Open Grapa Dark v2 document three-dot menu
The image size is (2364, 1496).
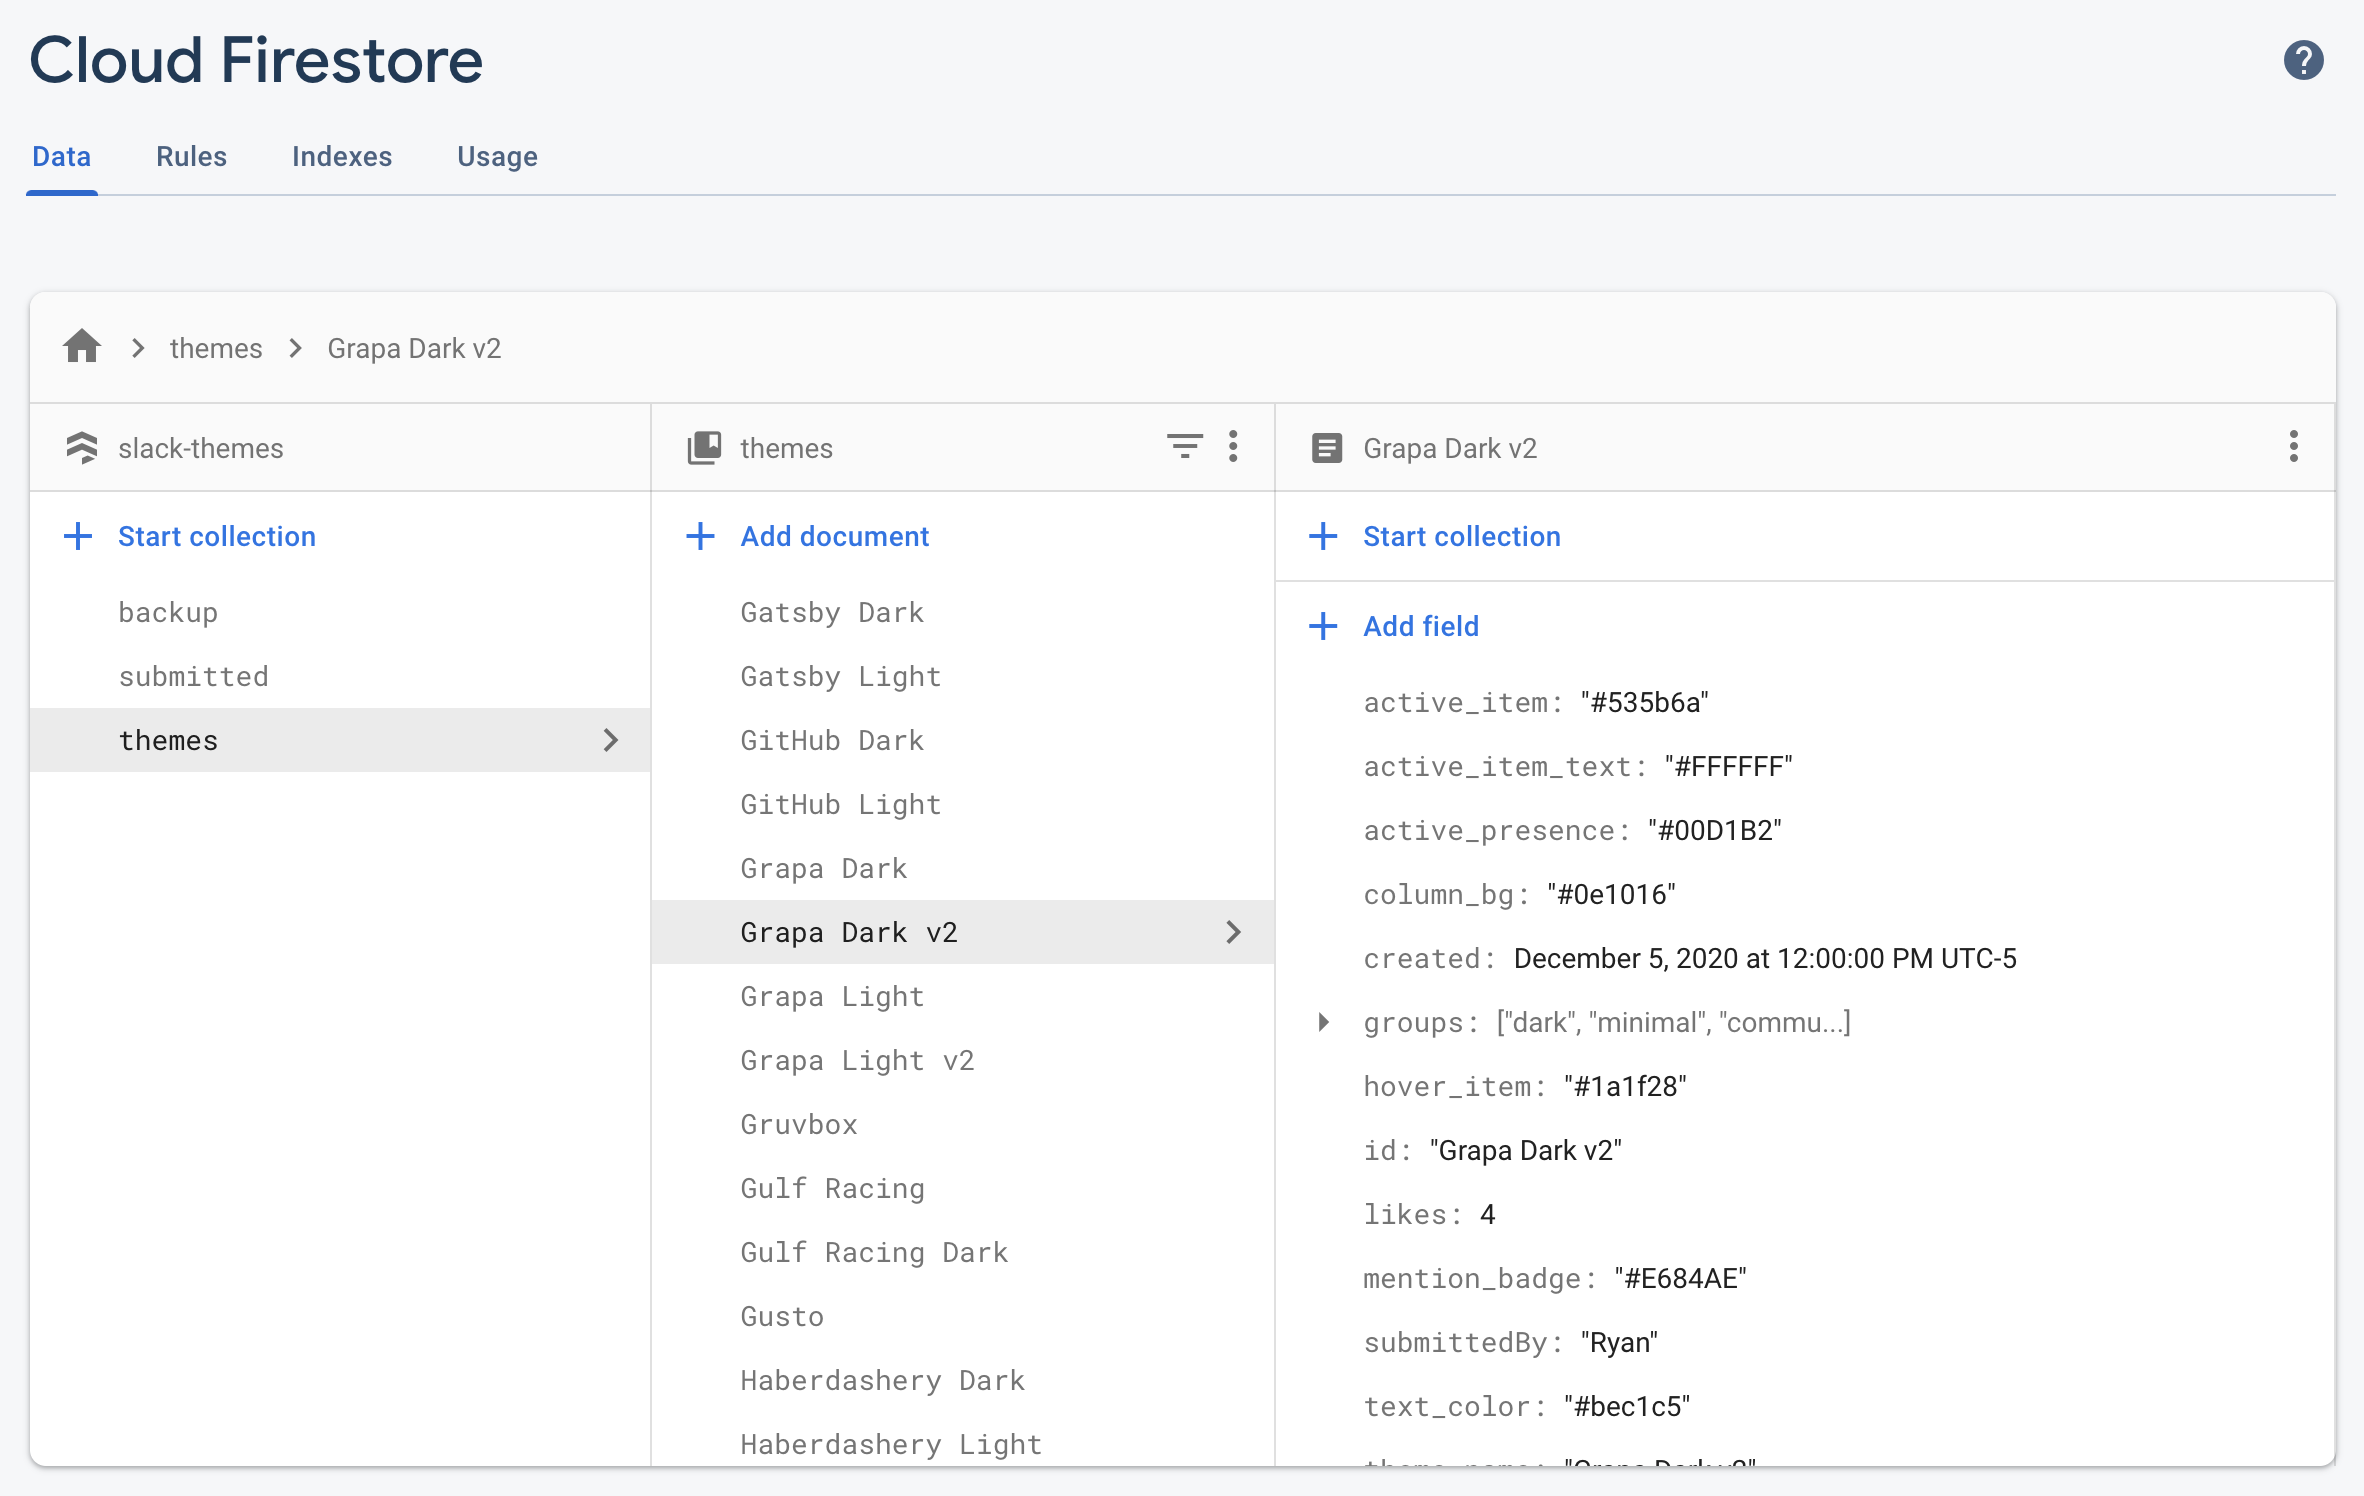(2293, 446)
